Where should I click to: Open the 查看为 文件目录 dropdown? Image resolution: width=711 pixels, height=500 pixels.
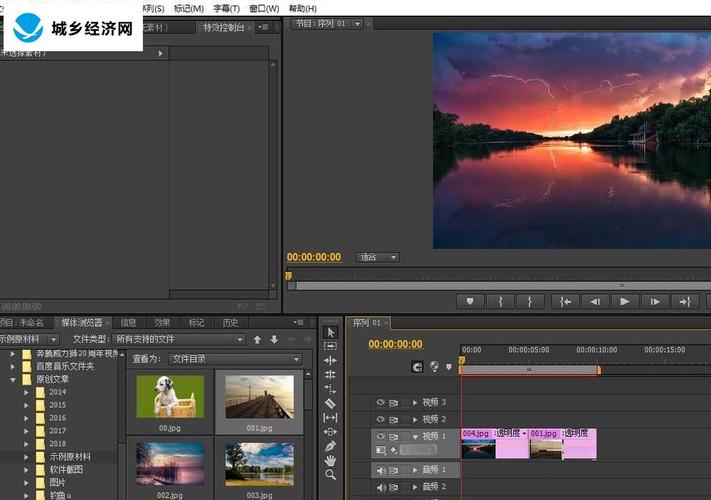235,359
